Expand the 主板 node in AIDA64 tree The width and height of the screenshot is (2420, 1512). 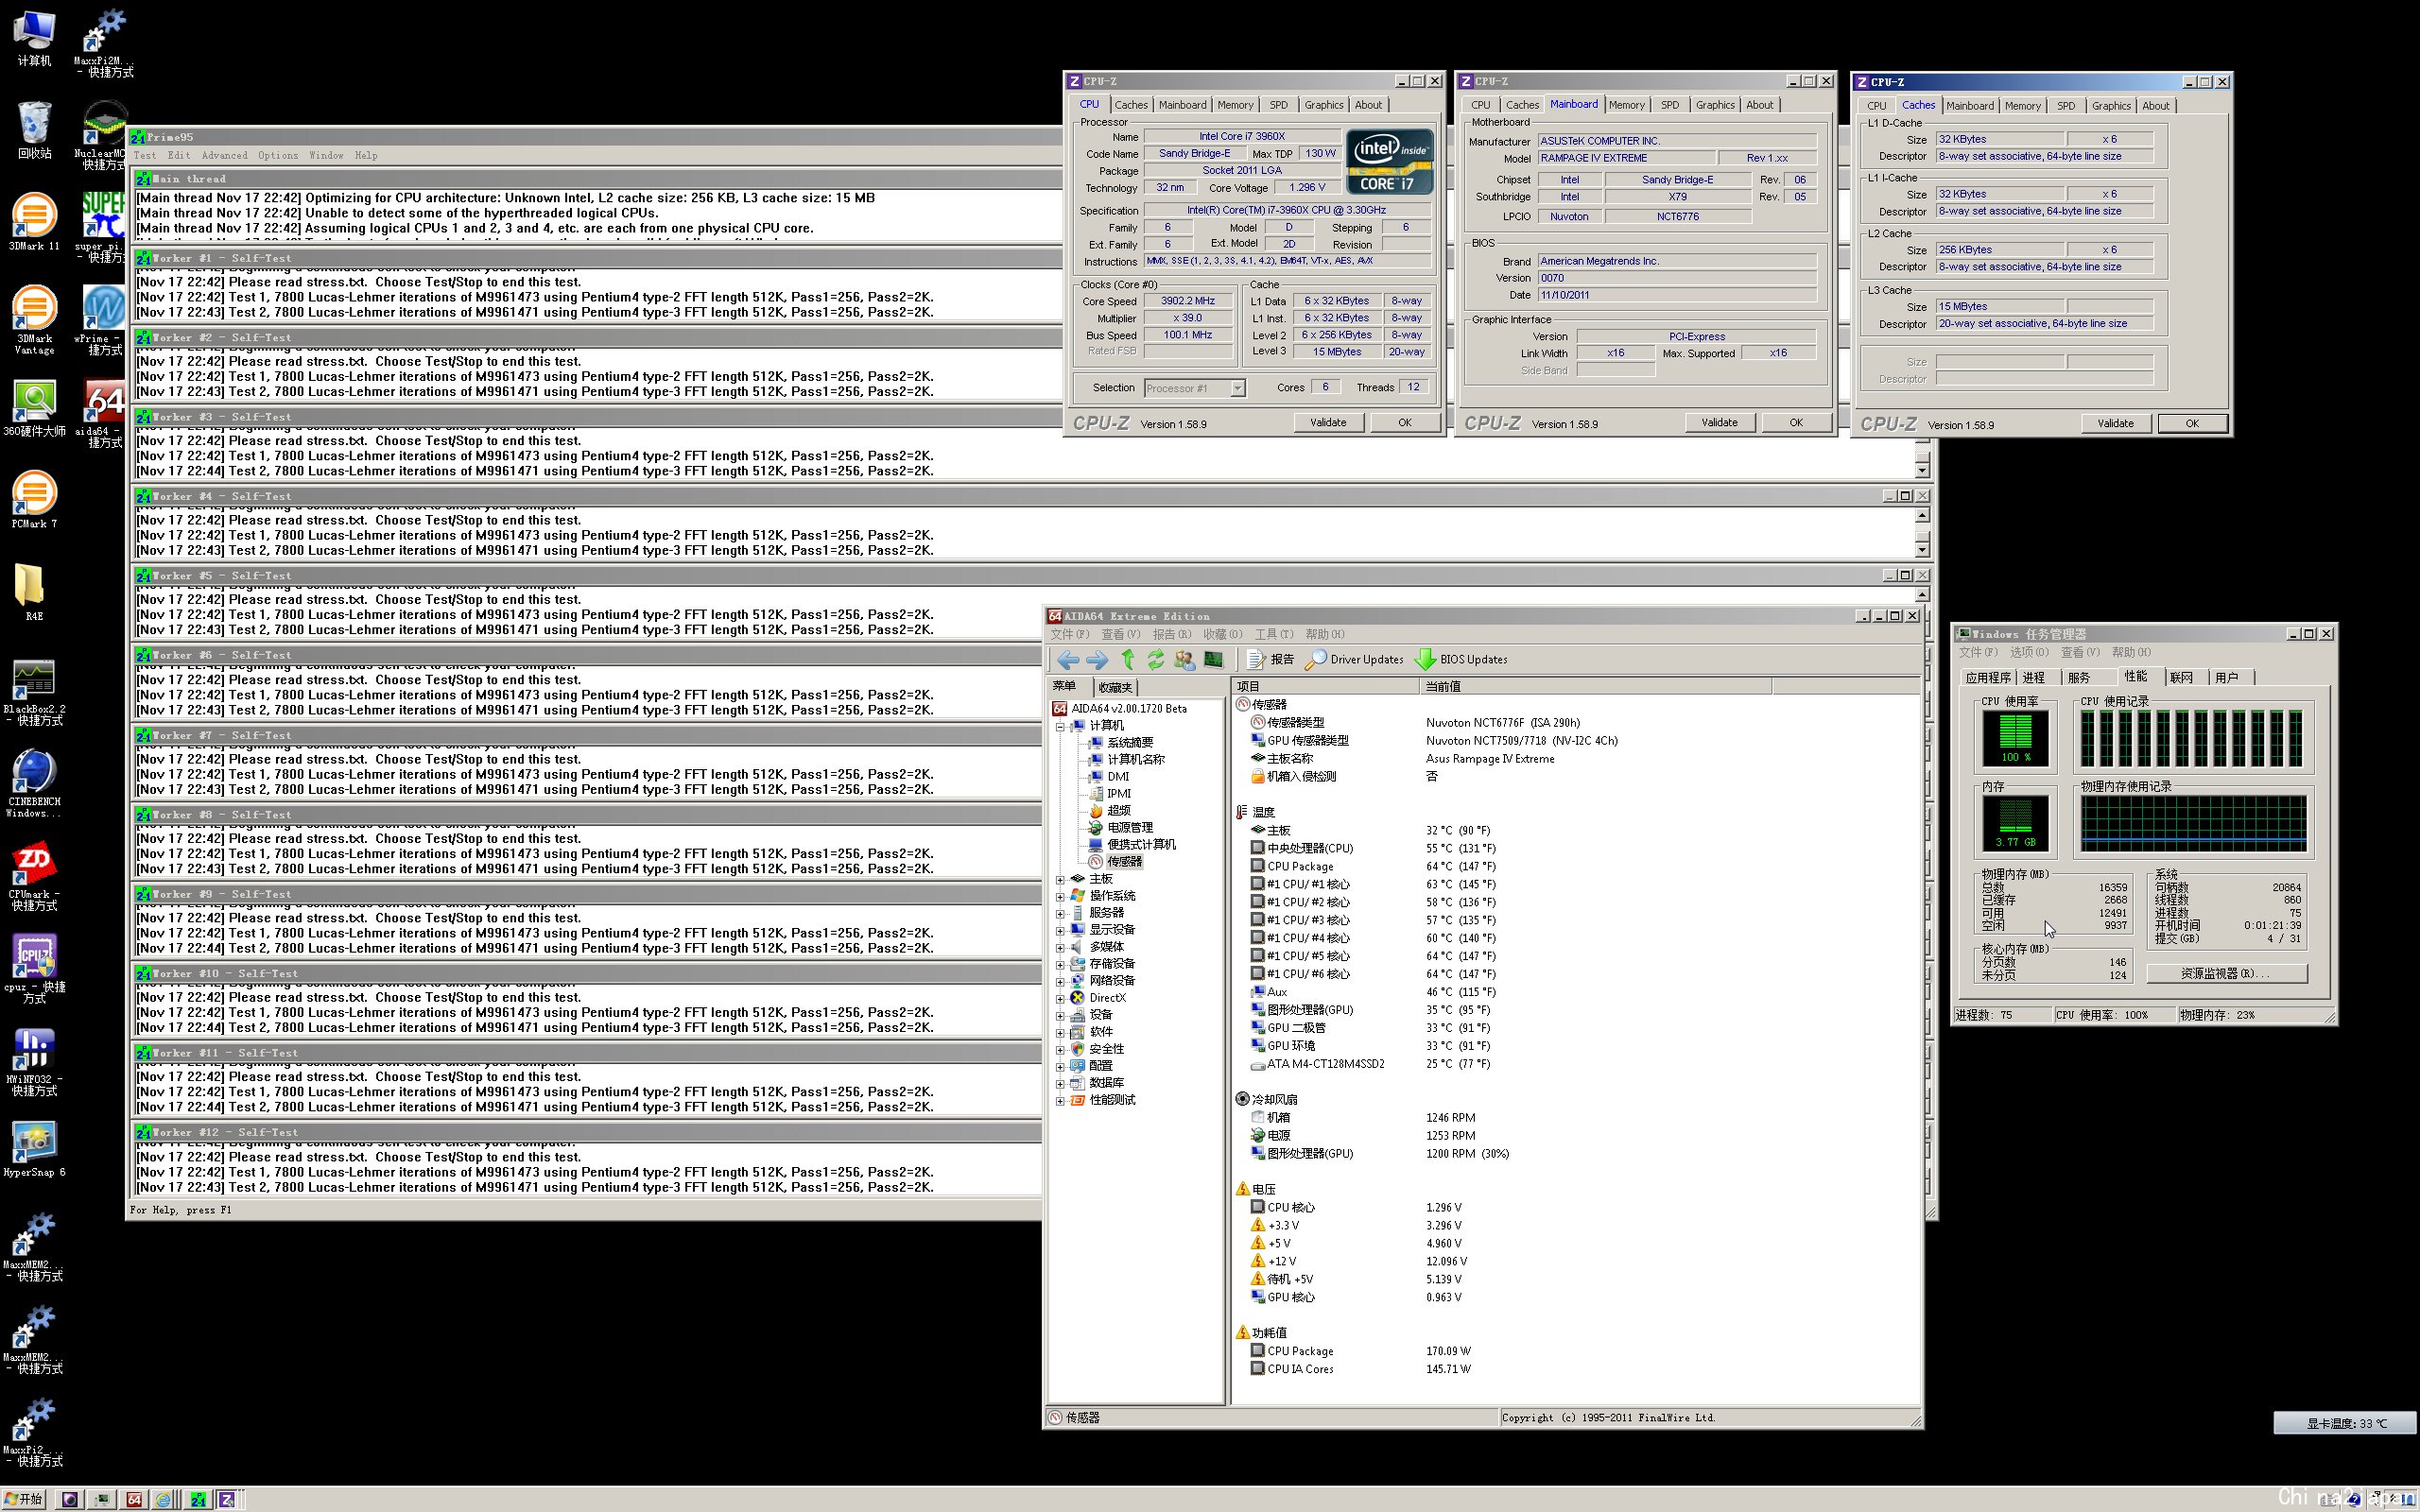pyautogui.click(x=1060, y=879)
